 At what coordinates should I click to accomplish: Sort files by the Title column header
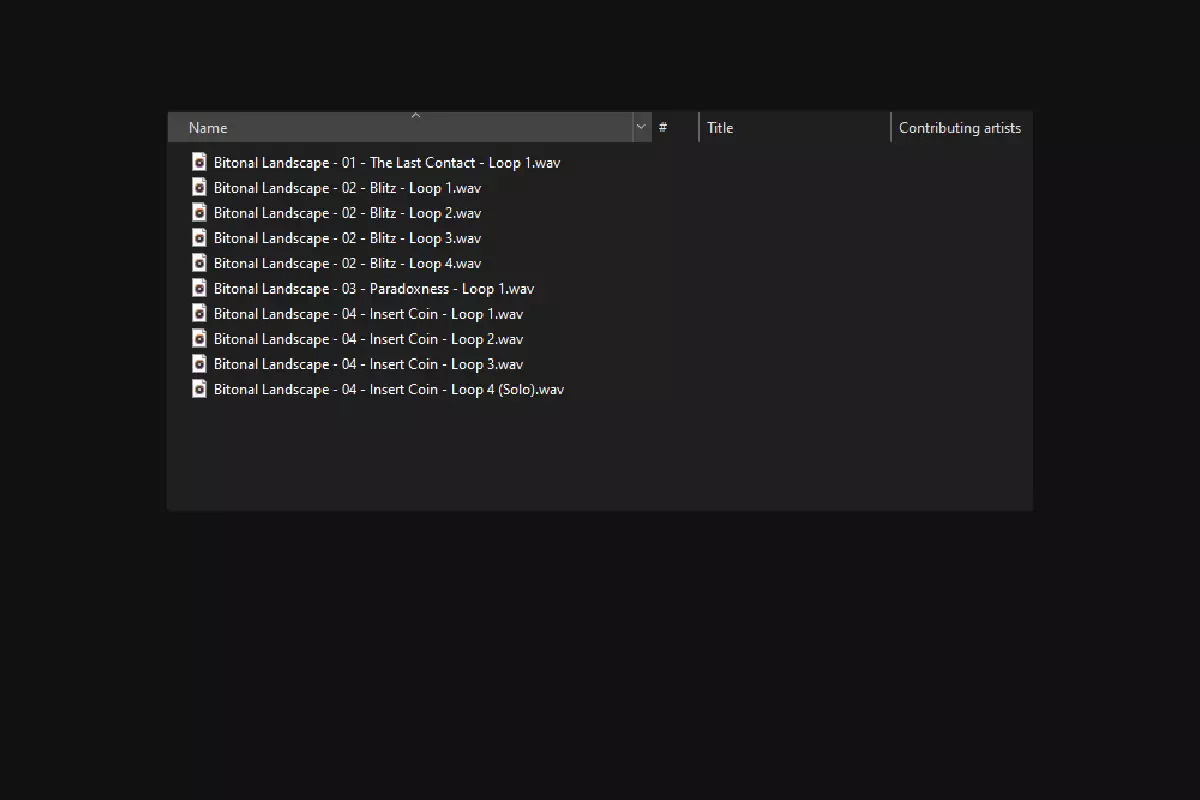(x=795, y=127)
